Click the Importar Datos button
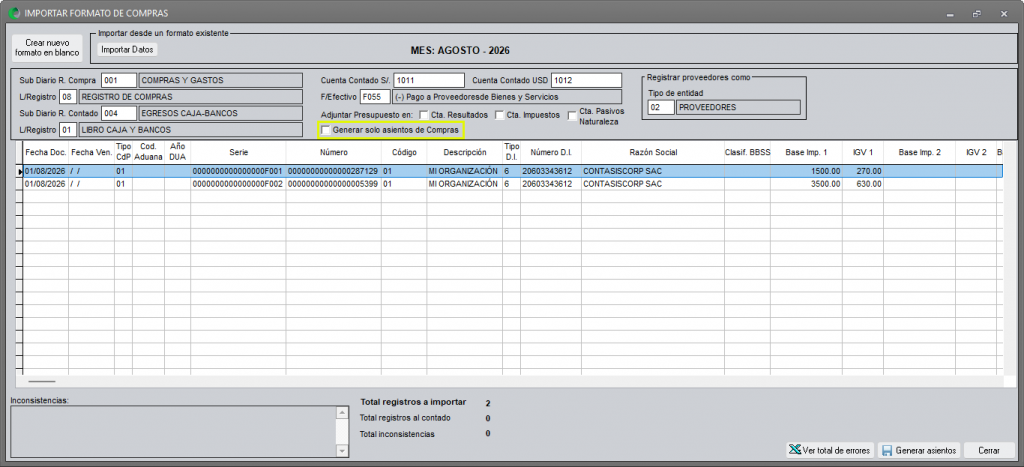Viewport: 1024px width, 467px height. pyautogui.click(x=128, y=49)
